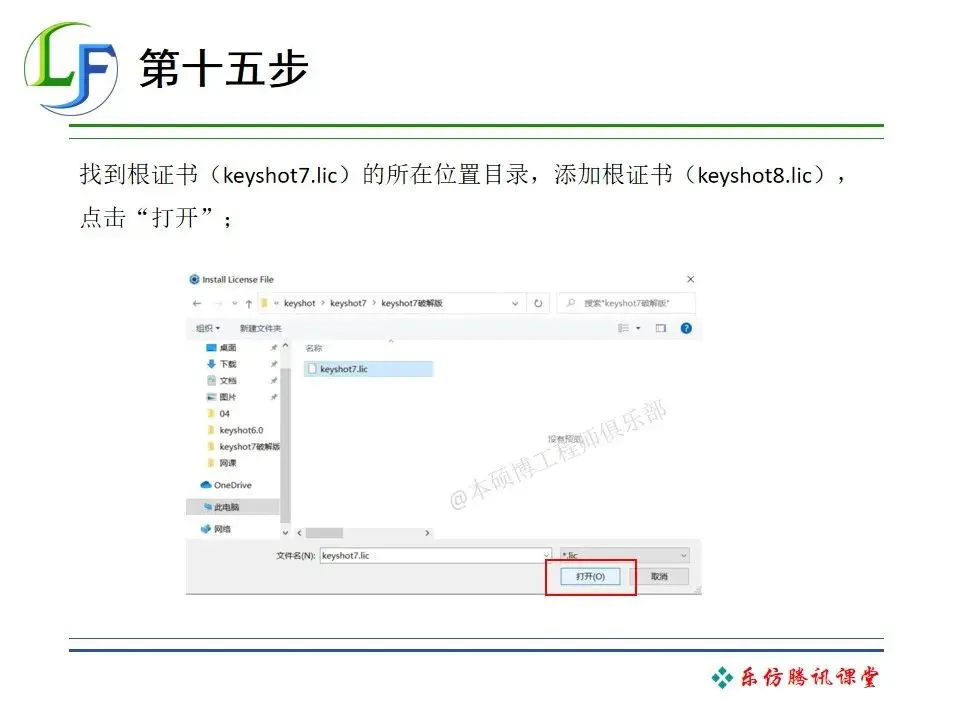The image size is (960, 720).
Task: Click the horizontal scrollbar thumb in file list
Action: click(x=324, y=533)
